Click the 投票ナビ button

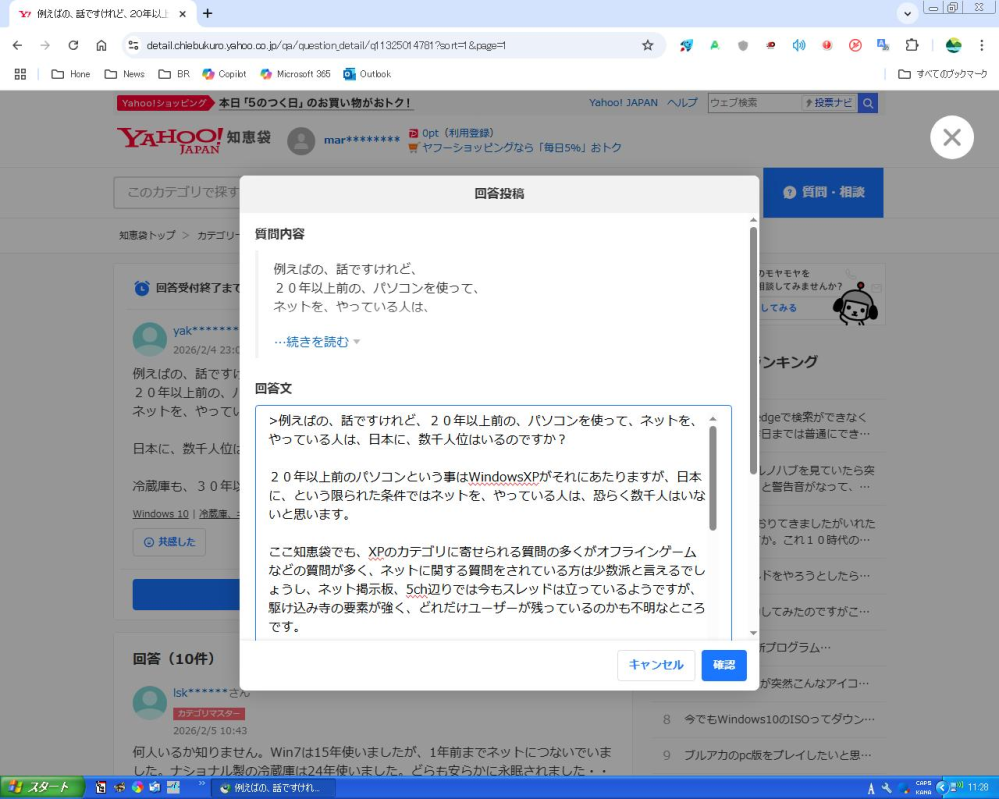tap(828, 103)
